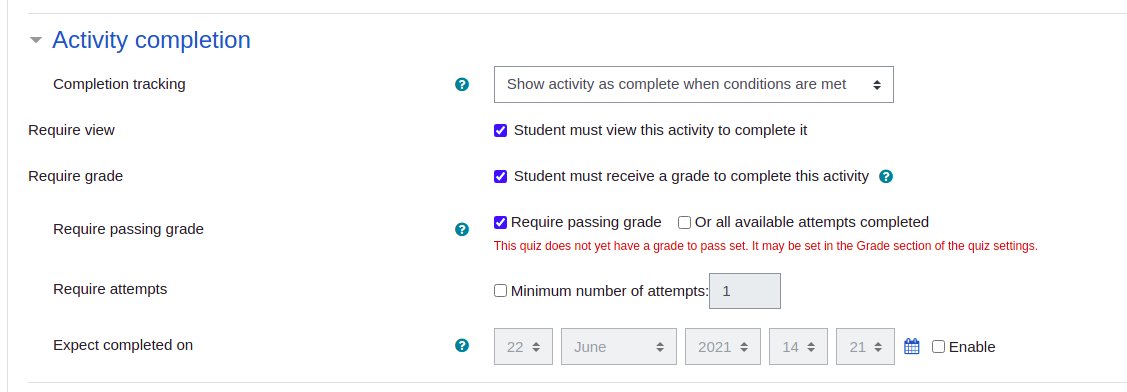Open the day dropdown showing 22
Viewport: 1127px width, 392px height.
523,347
